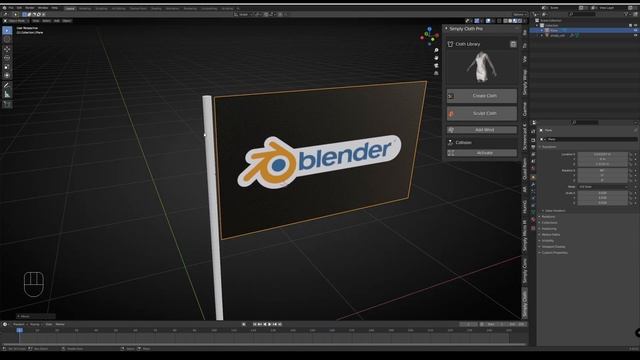Open the Render menu
The height and width of the screenshot is (360, 640).
tap(30, 8)
